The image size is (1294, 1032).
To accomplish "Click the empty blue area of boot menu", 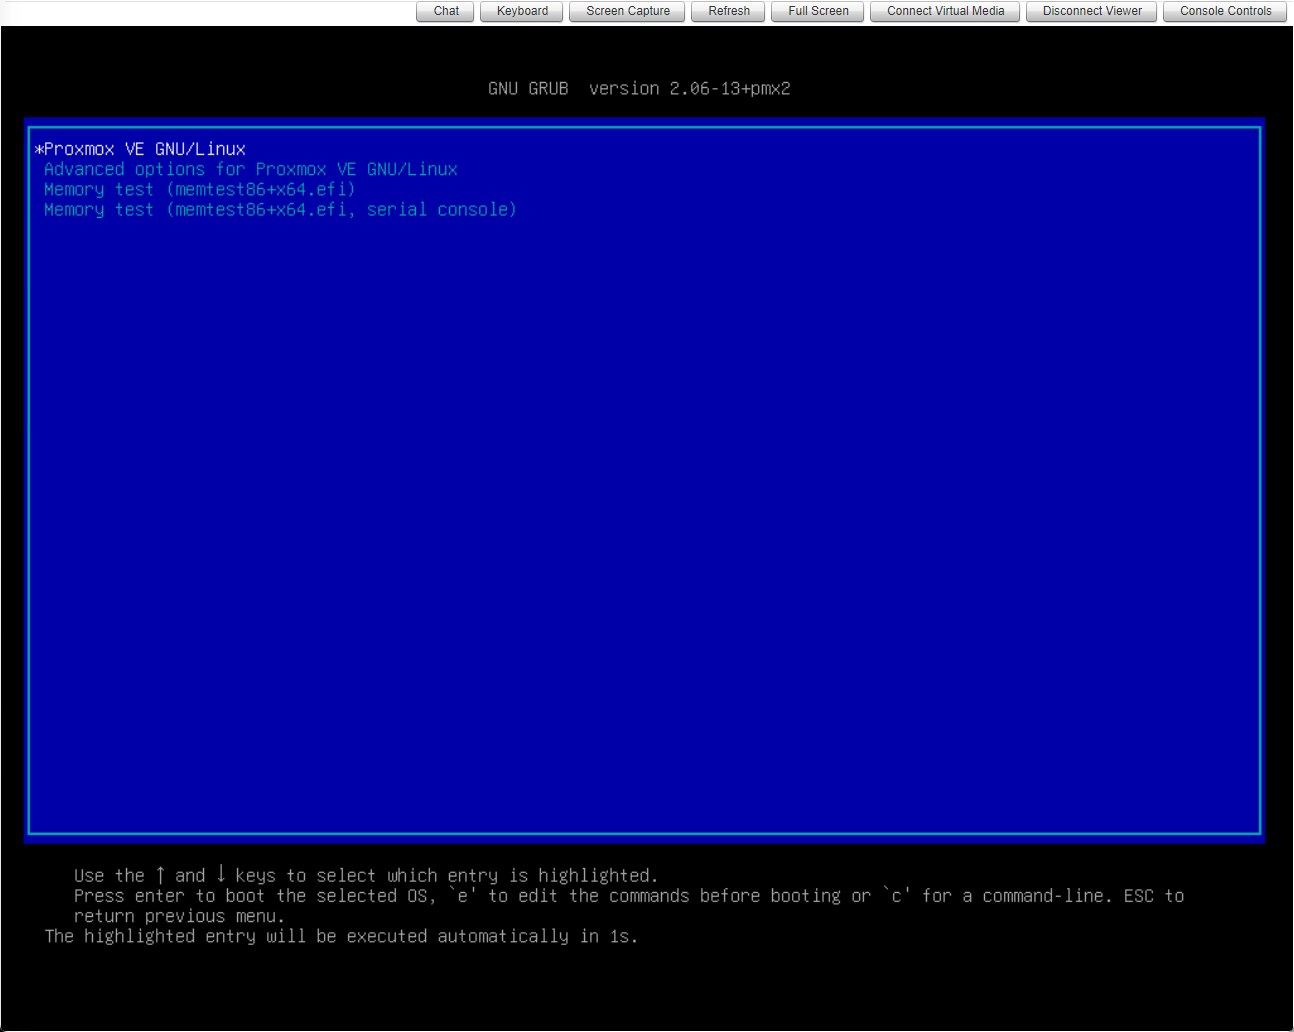I will pos(644,520).
